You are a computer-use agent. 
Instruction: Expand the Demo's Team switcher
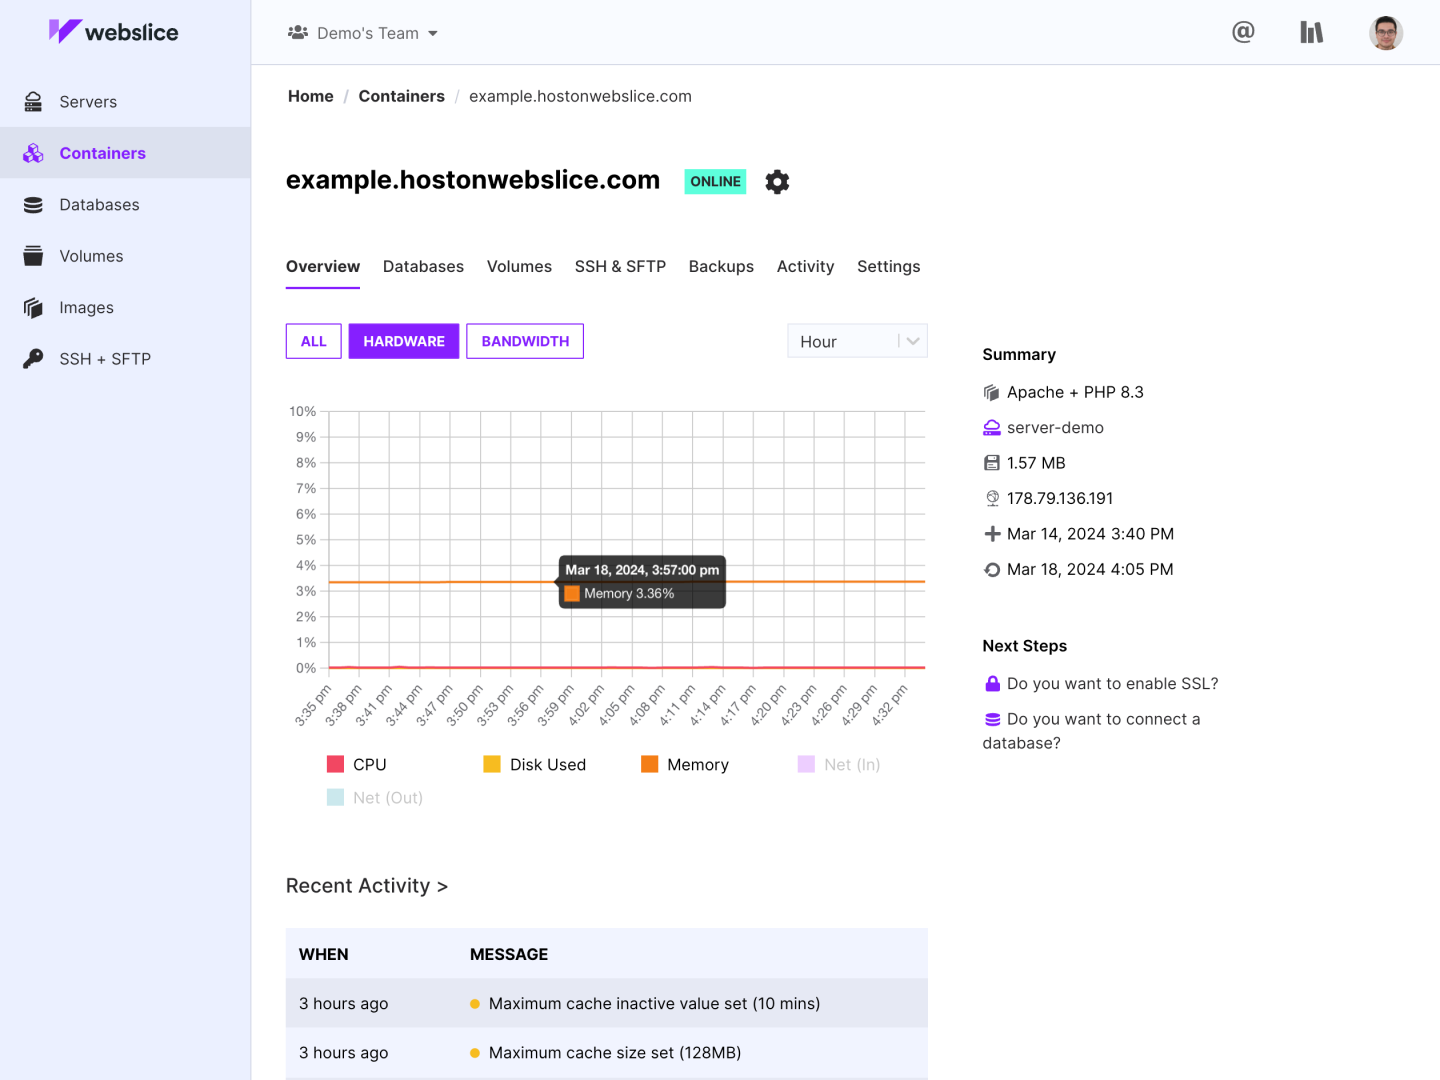coord(363,33)
